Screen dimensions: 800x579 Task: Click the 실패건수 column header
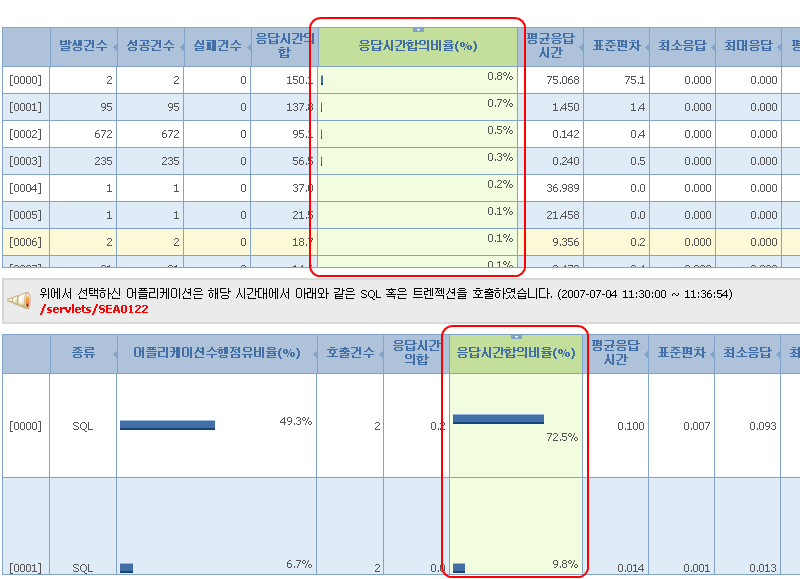217,46
